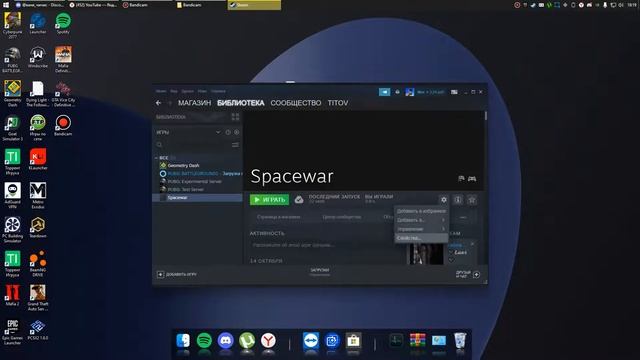Image resolution: width=640 pixels, height=360 pixels.
Task: Open Yandex Browser from the dock
Action: point(268,340)
